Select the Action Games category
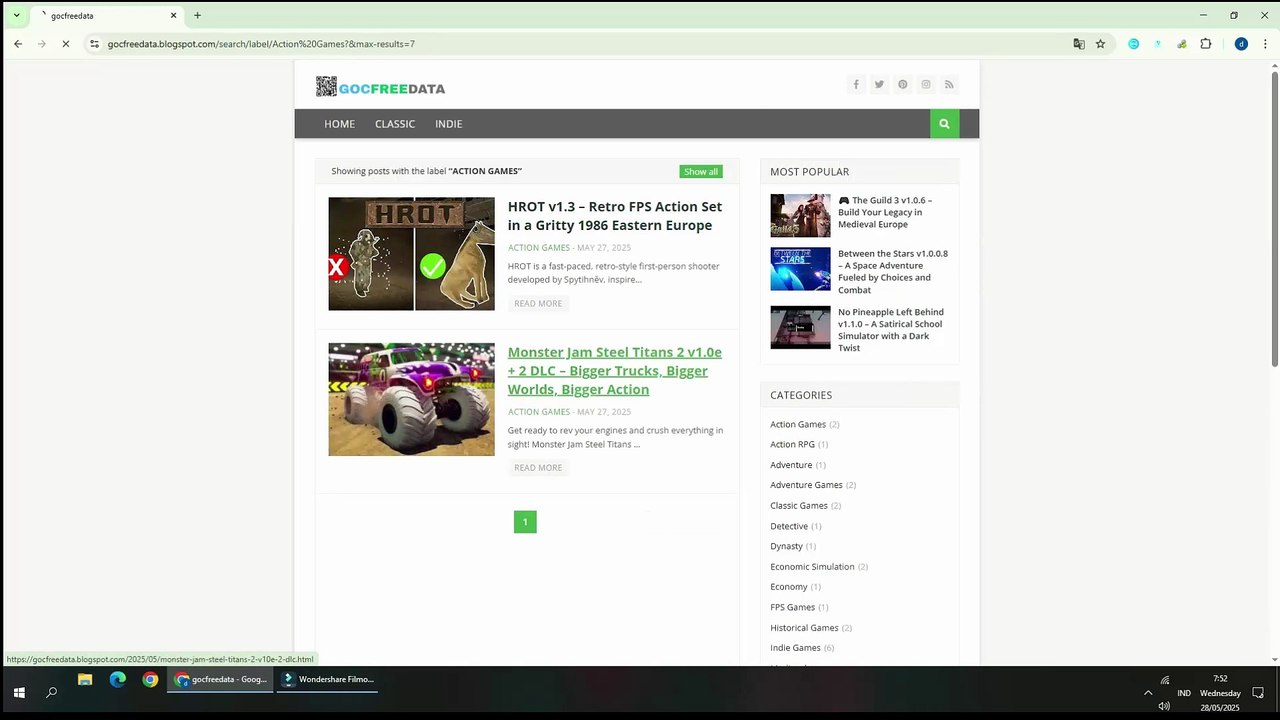The width and height of the screenshot is (1280, 720). click(x=798, y=424)
